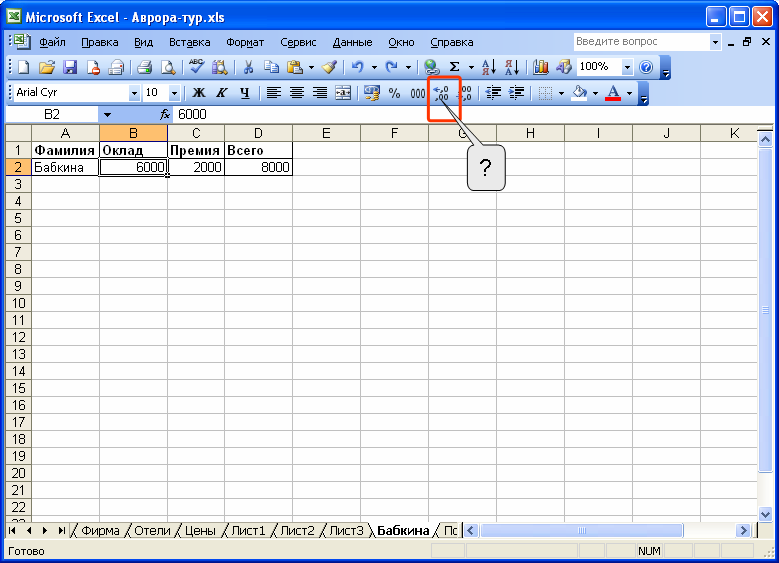The width and height of the screenshot is (779, 563).
Task: Apply percent style format
Action: click(394, 93)
